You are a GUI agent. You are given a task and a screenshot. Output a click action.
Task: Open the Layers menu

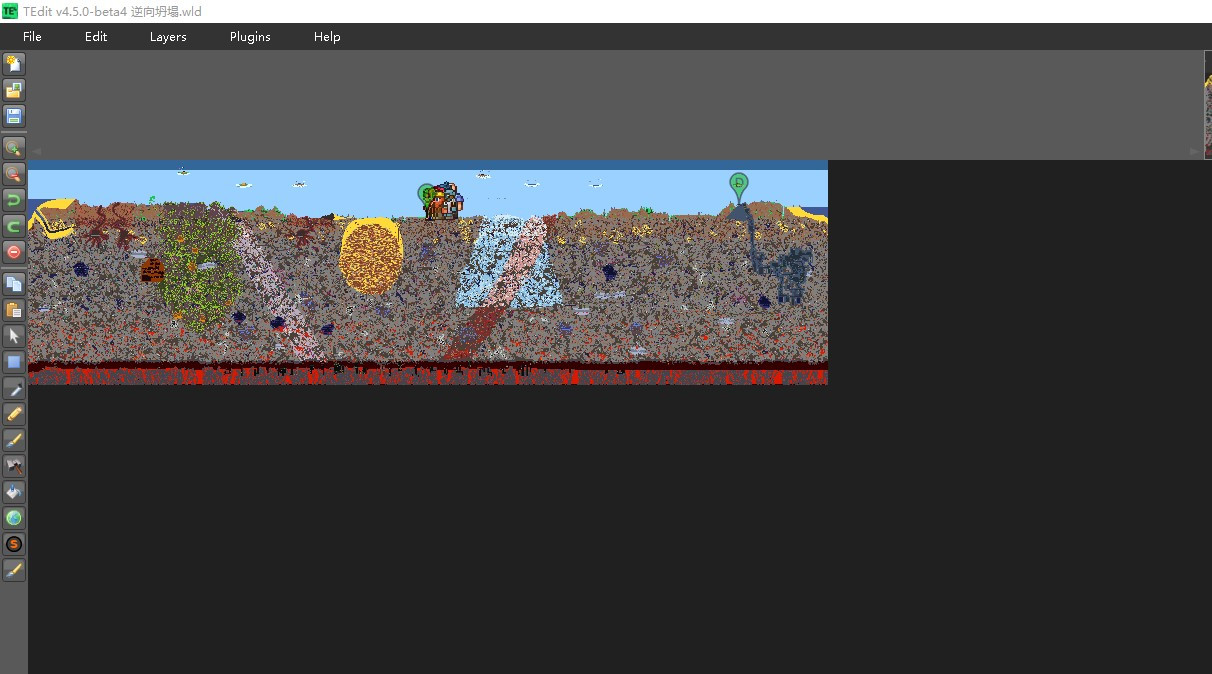point(168,37)
